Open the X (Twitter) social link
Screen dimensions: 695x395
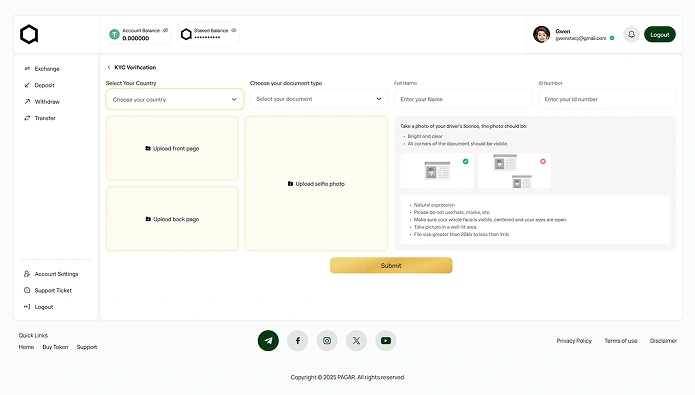point(356,340)
